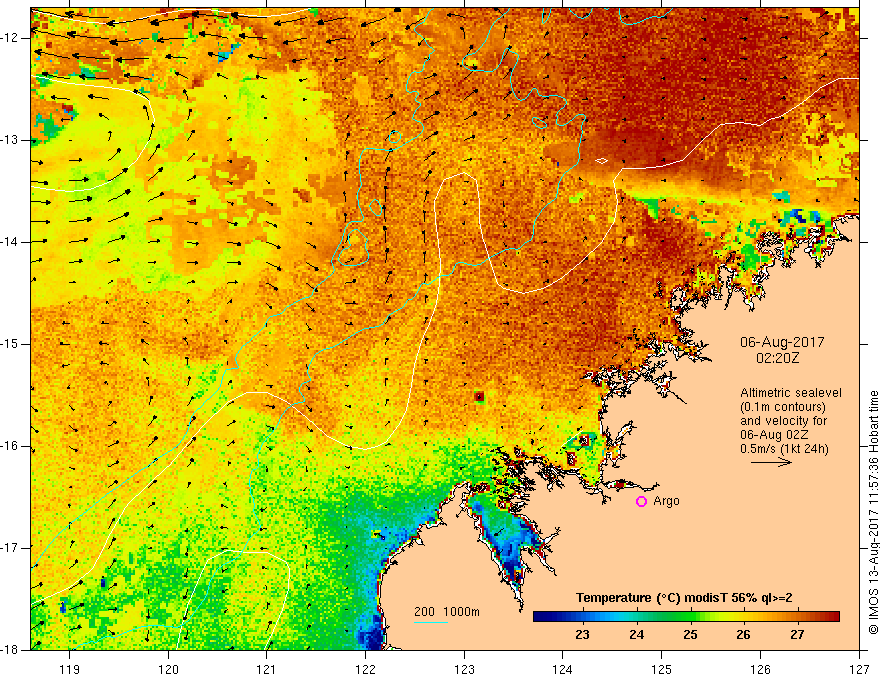The width and height of the screenshot is (880, 680).
Task: Click longitude axis label 123
Action: (464, 669)
